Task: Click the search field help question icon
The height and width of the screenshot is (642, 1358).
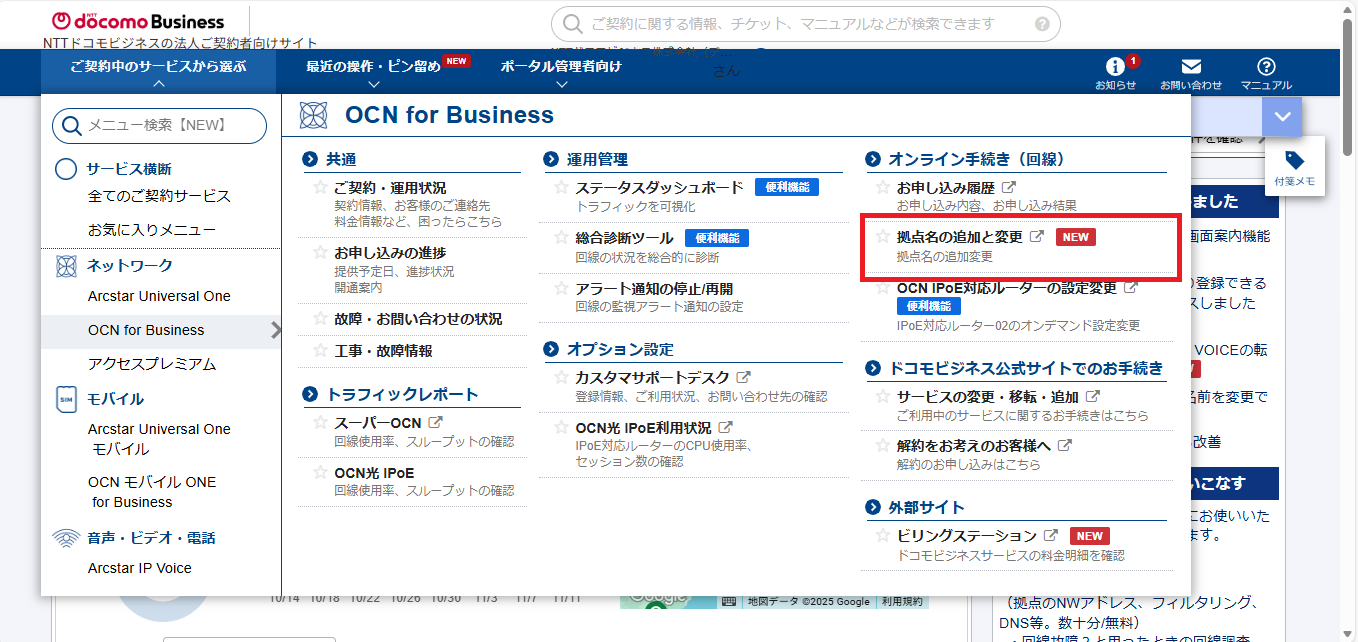Action: (x=1042, y=24)
